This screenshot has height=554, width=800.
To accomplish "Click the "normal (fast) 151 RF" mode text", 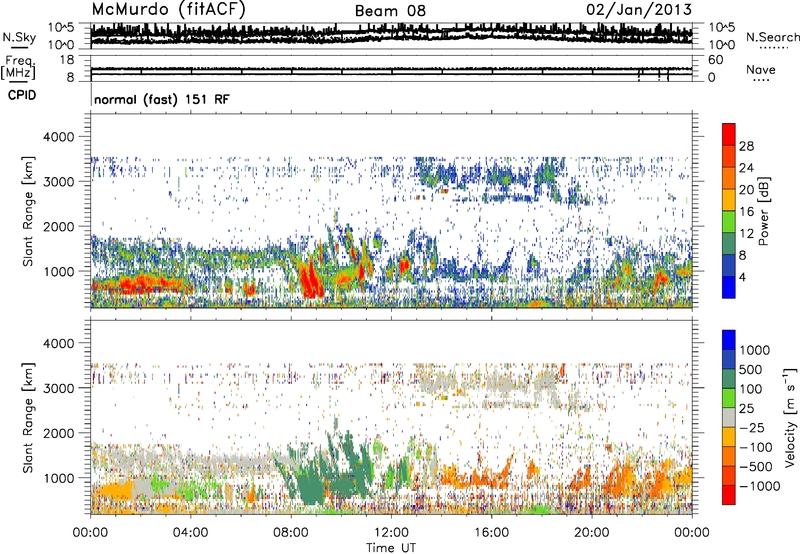I will 162,99.
